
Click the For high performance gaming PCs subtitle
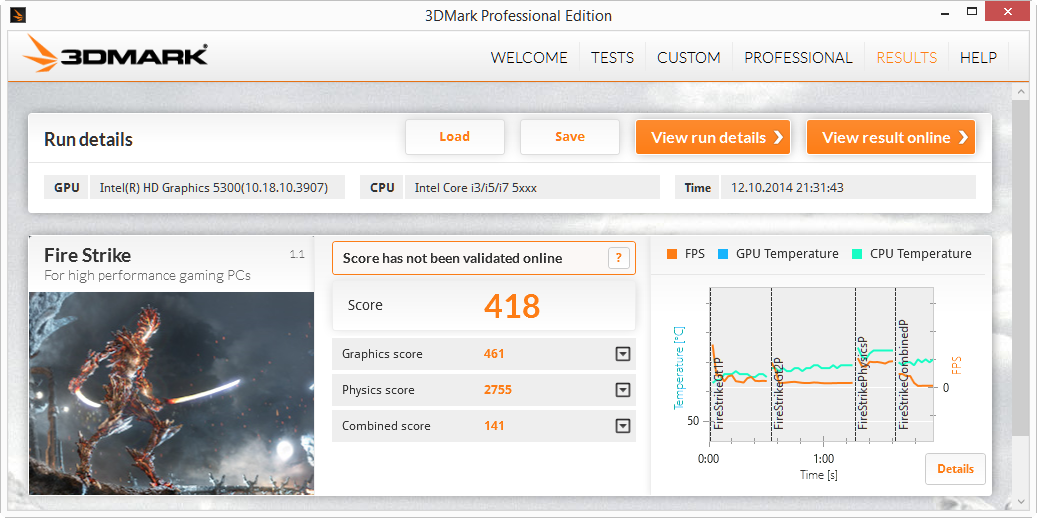pos(147,275)
